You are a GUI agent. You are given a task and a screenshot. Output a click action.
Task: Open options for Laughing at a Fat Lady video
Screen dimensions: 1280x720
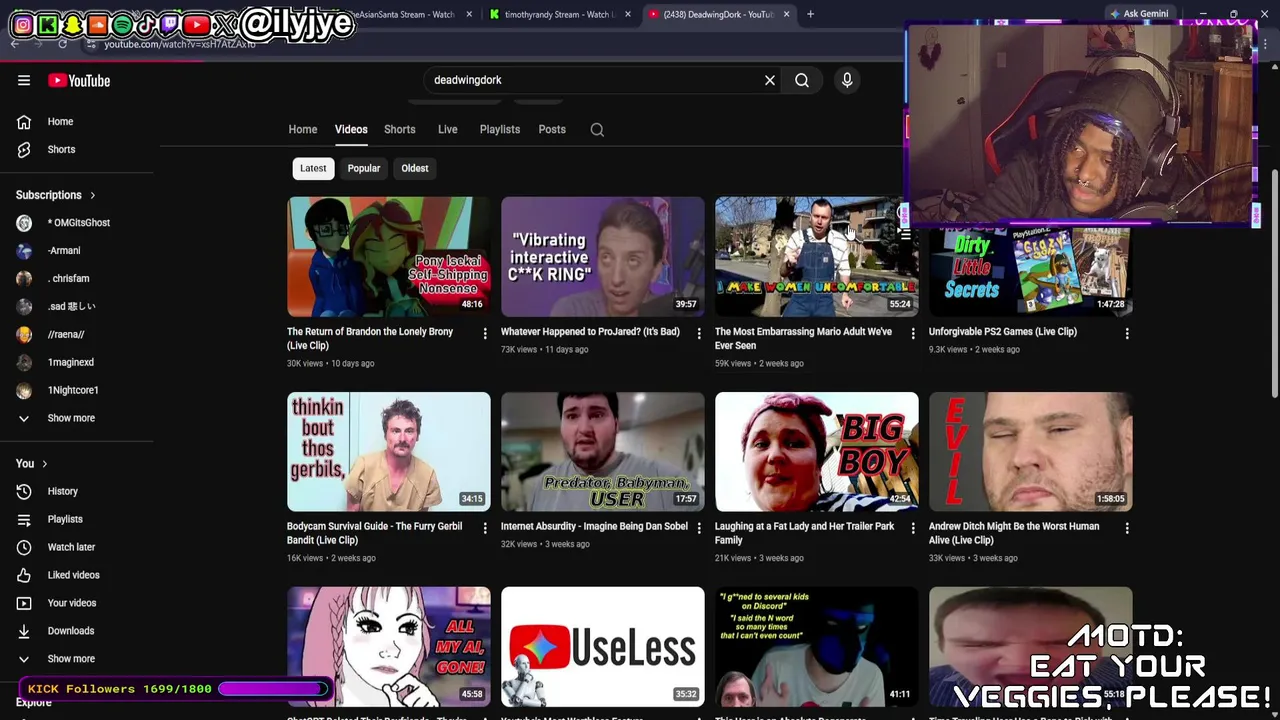coord(913,527)
